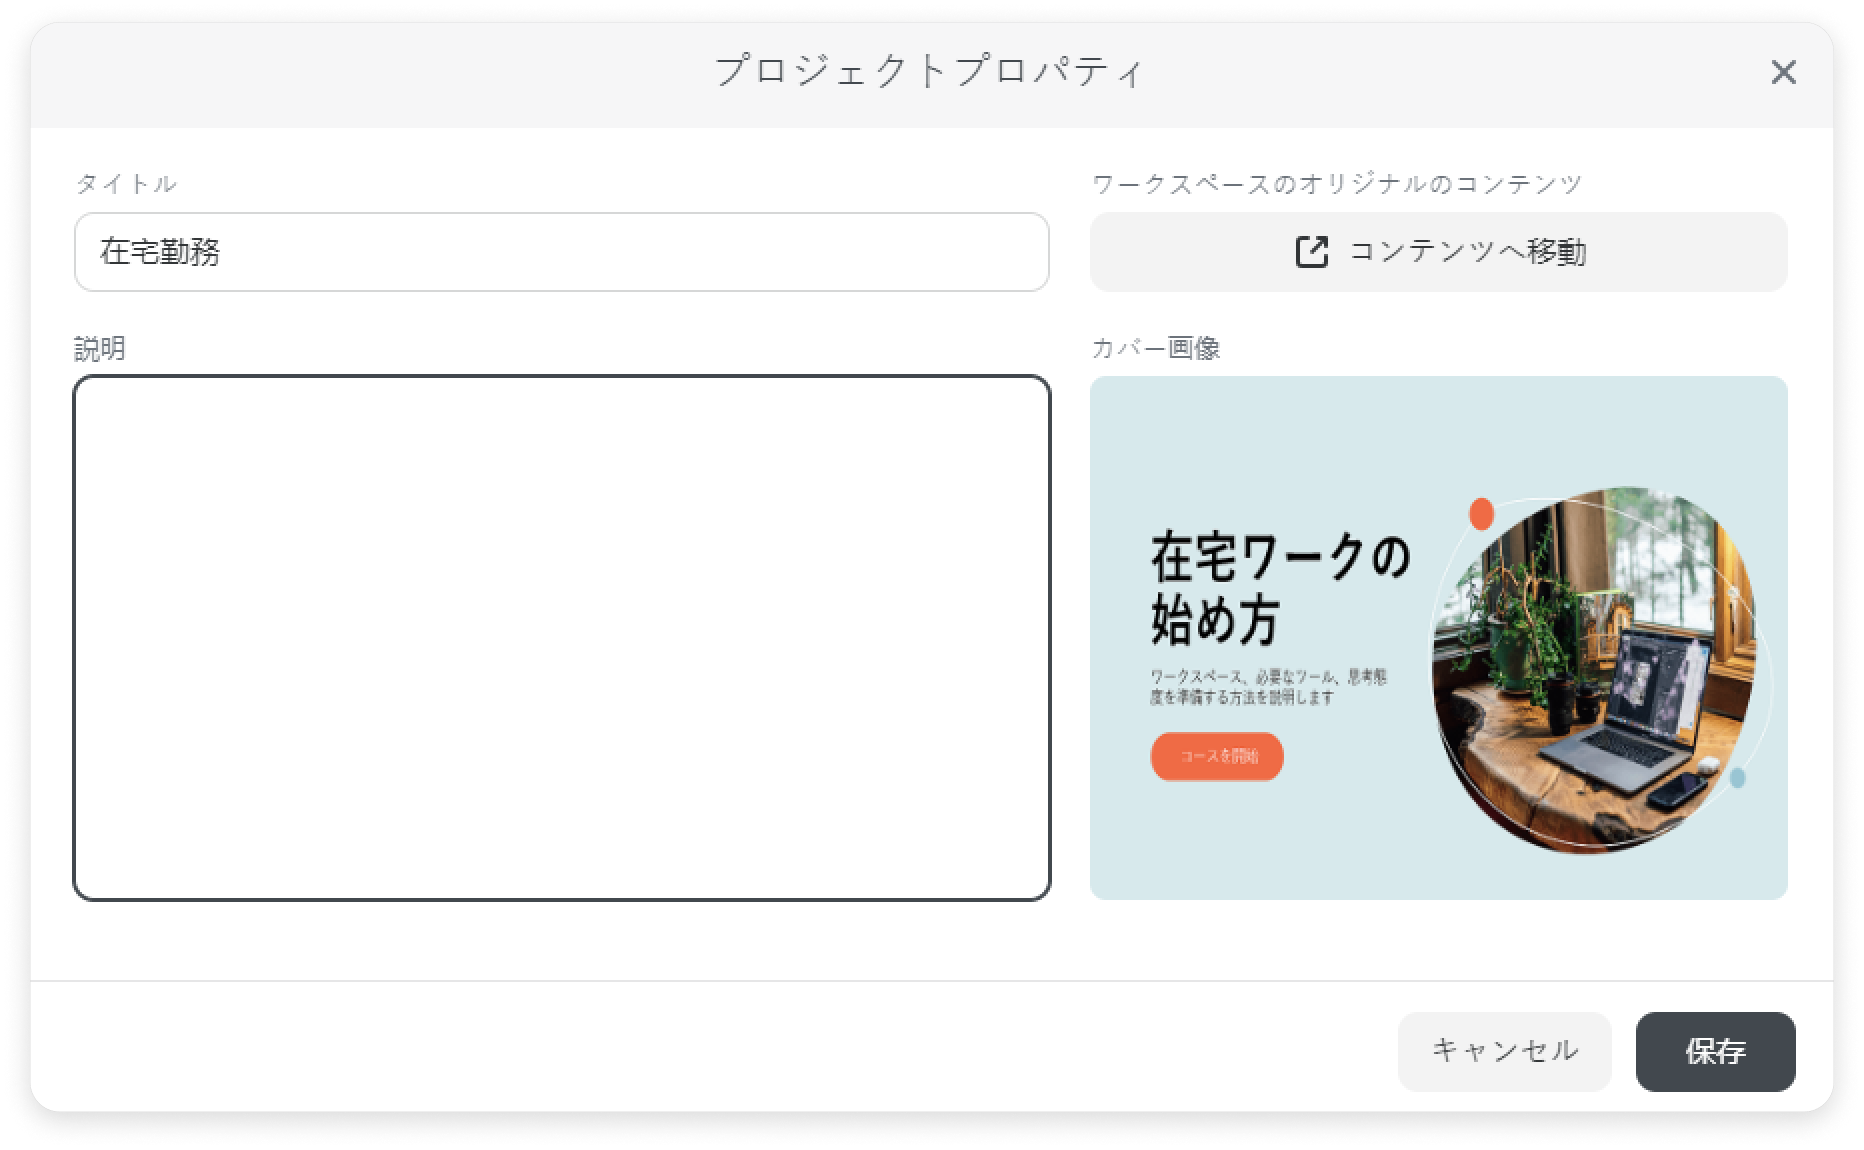Click the タイトル field label

[126, 184]
